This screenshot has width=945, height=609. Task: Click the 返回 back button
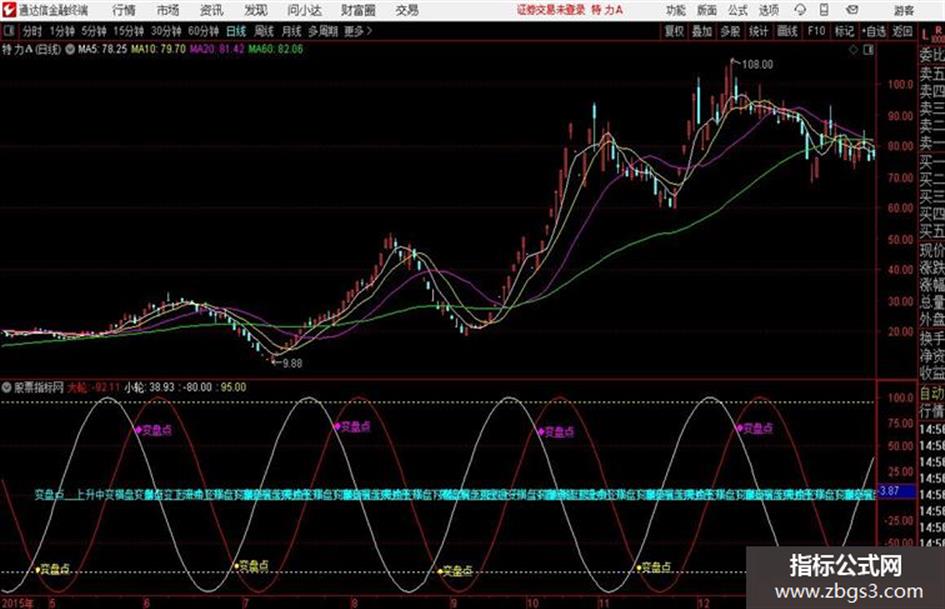(x=902, y=31)
